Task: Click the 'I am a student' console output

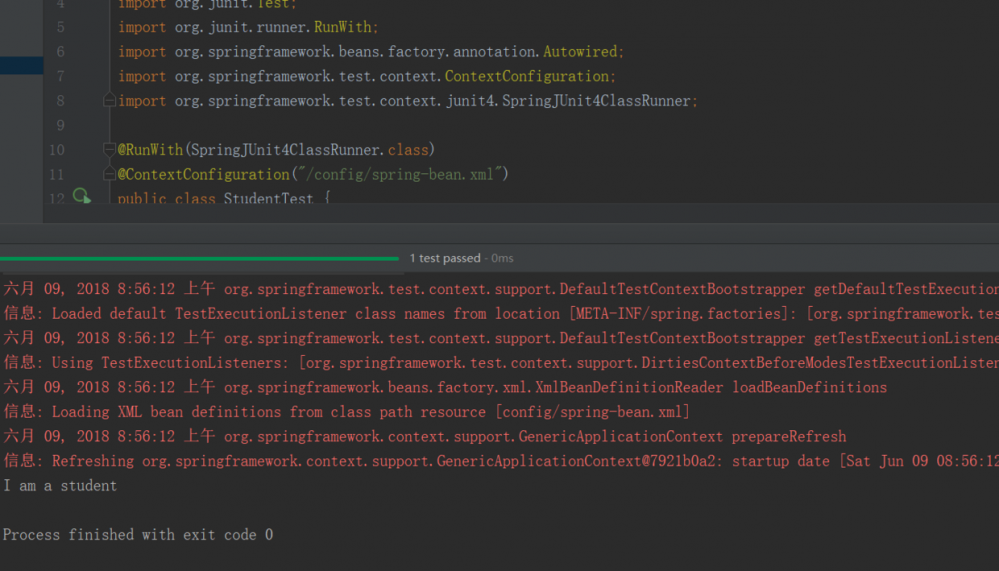Action: [60, 486]
